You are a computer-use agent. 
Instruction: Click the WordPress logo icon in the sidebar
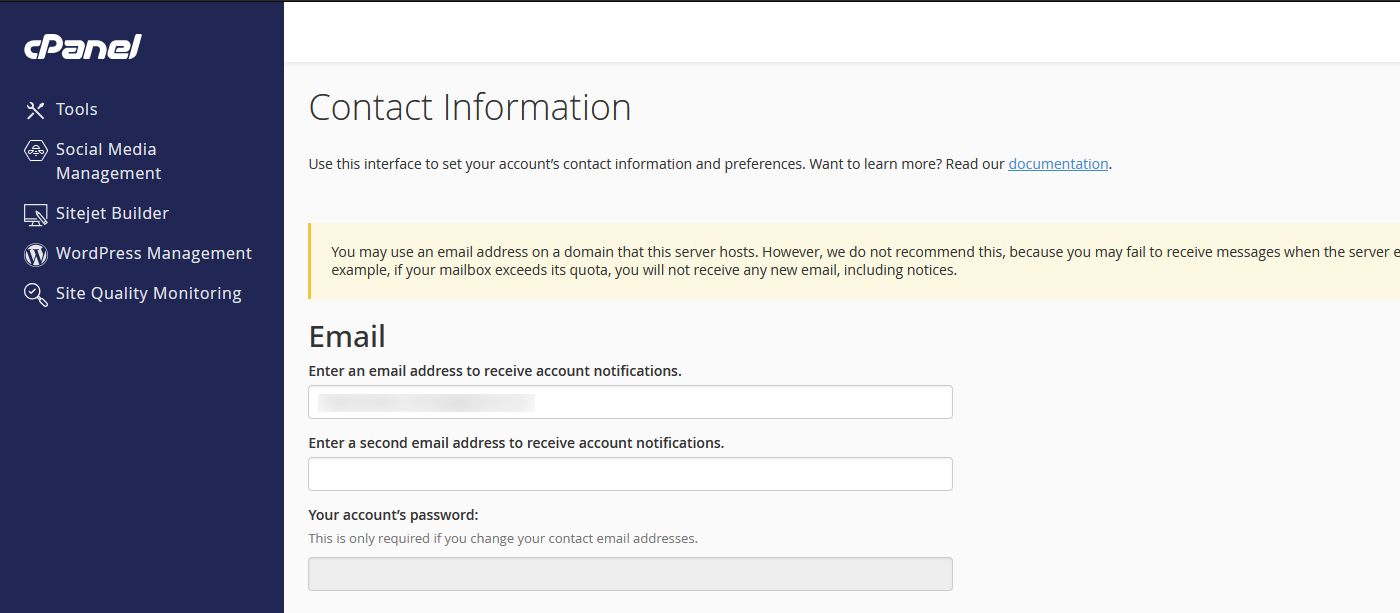click(35, 253)
